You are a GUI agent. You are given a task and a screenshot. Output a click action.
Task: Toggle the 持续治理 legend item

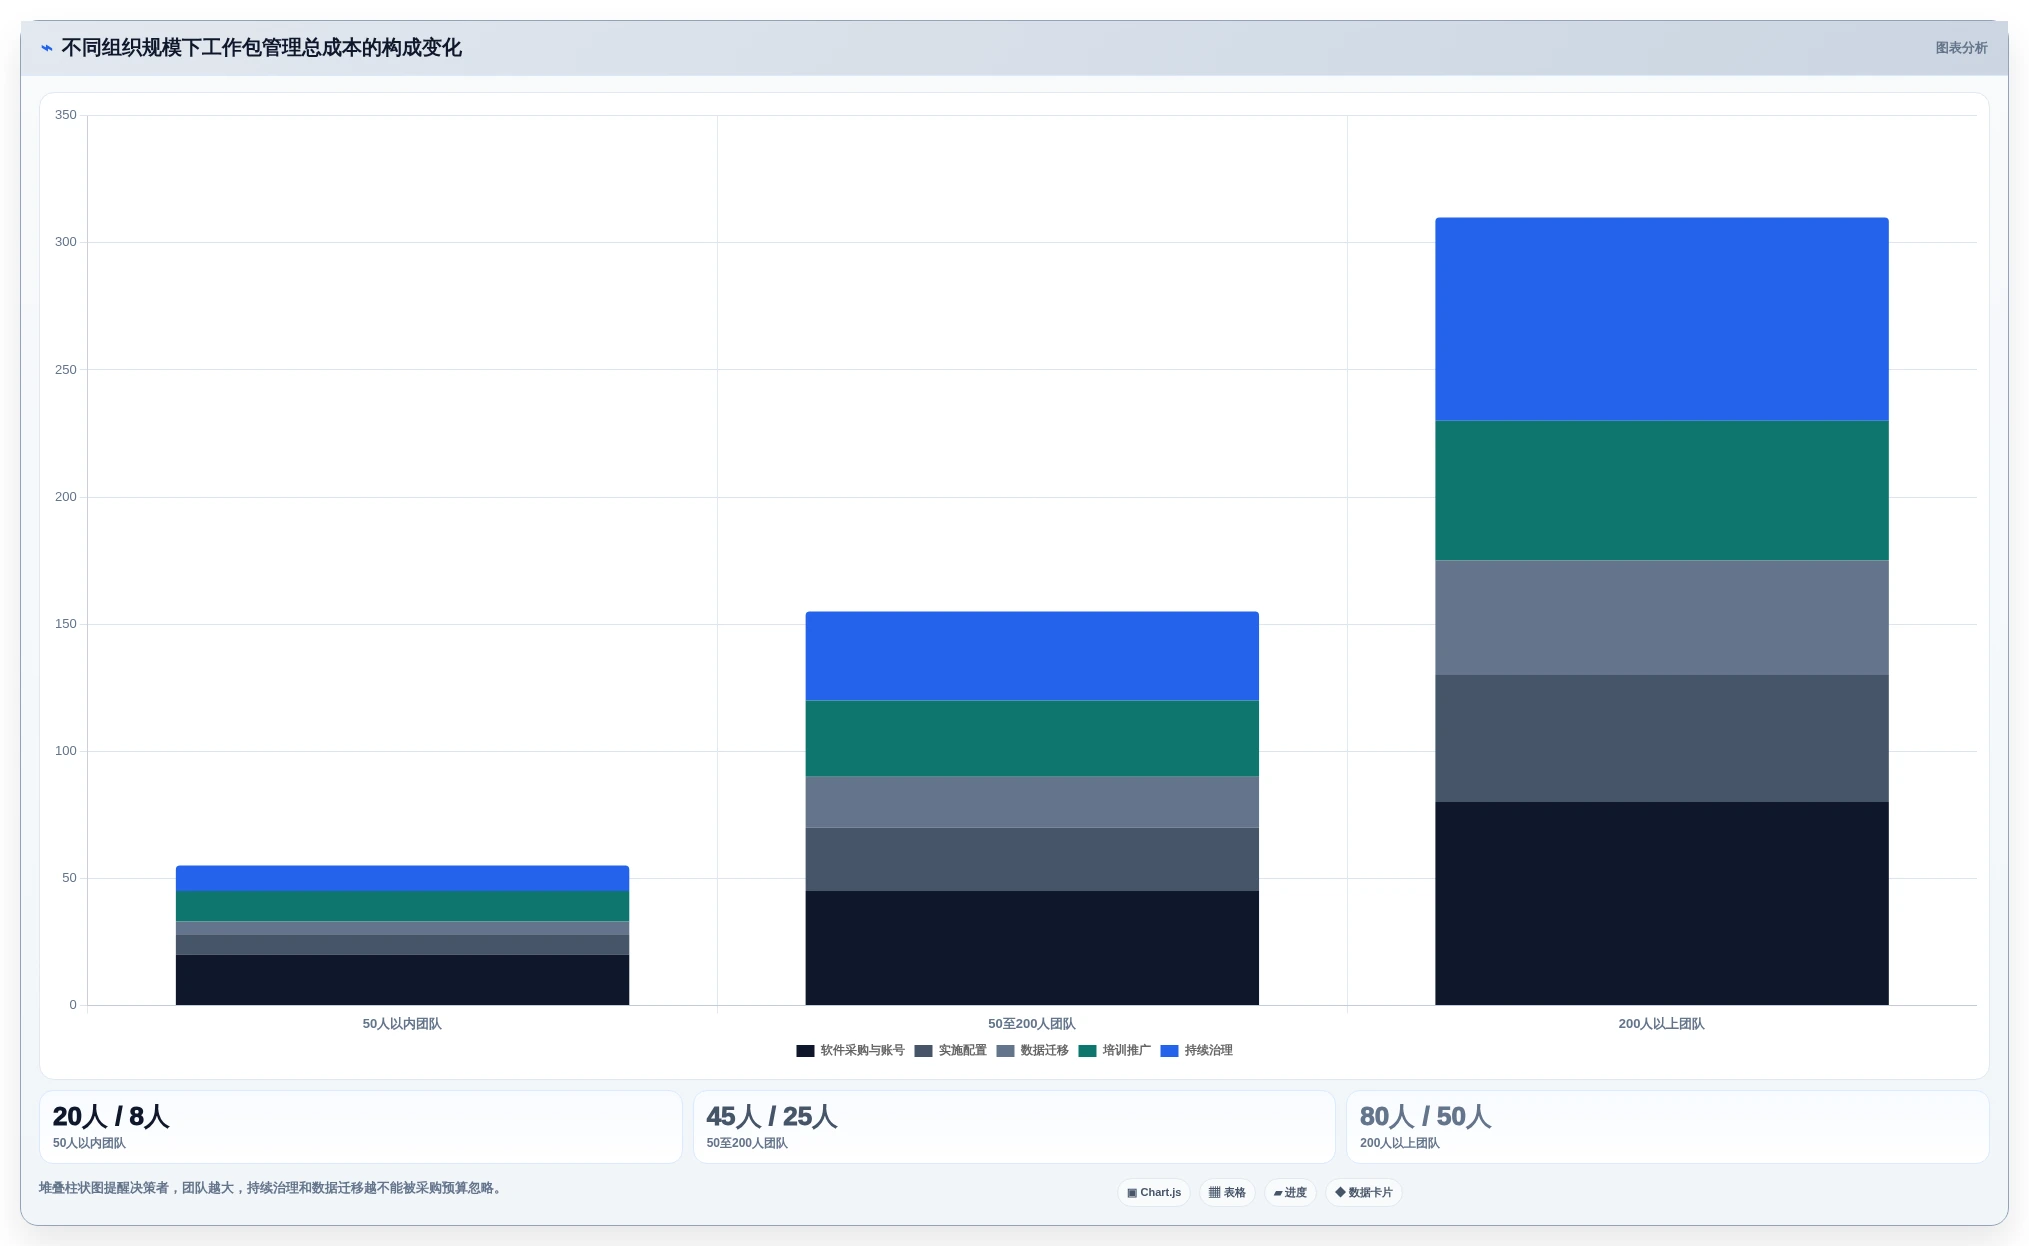click(x=1196, y=1050)
